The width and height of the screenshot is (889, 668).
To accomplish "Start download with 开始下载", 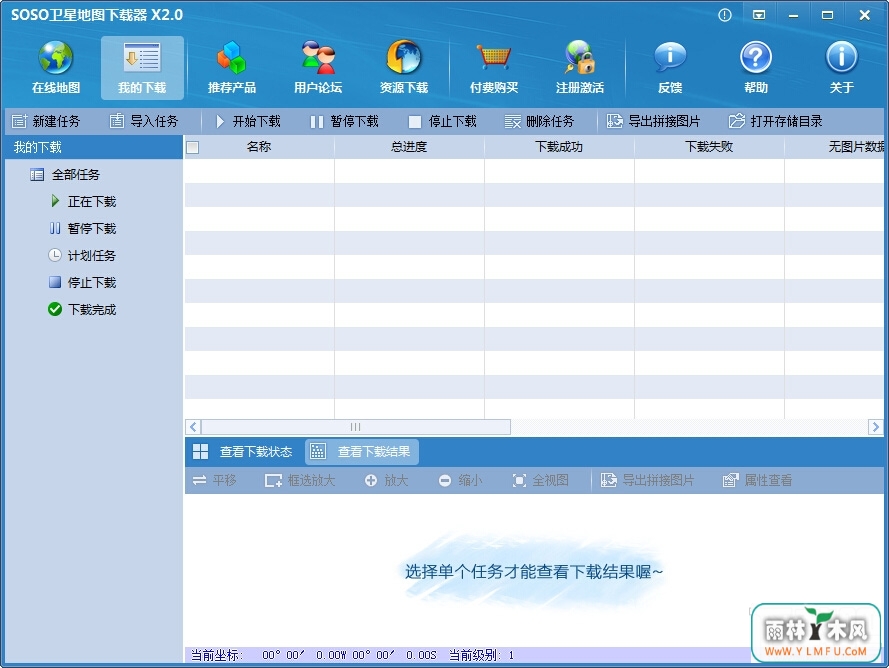I will tap(248, 121).
